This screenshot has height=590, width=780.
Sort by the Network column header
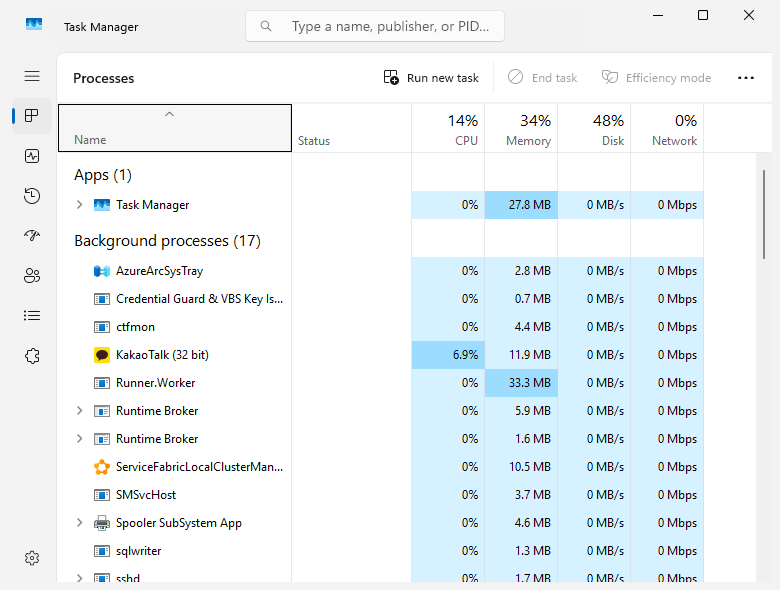667,128
